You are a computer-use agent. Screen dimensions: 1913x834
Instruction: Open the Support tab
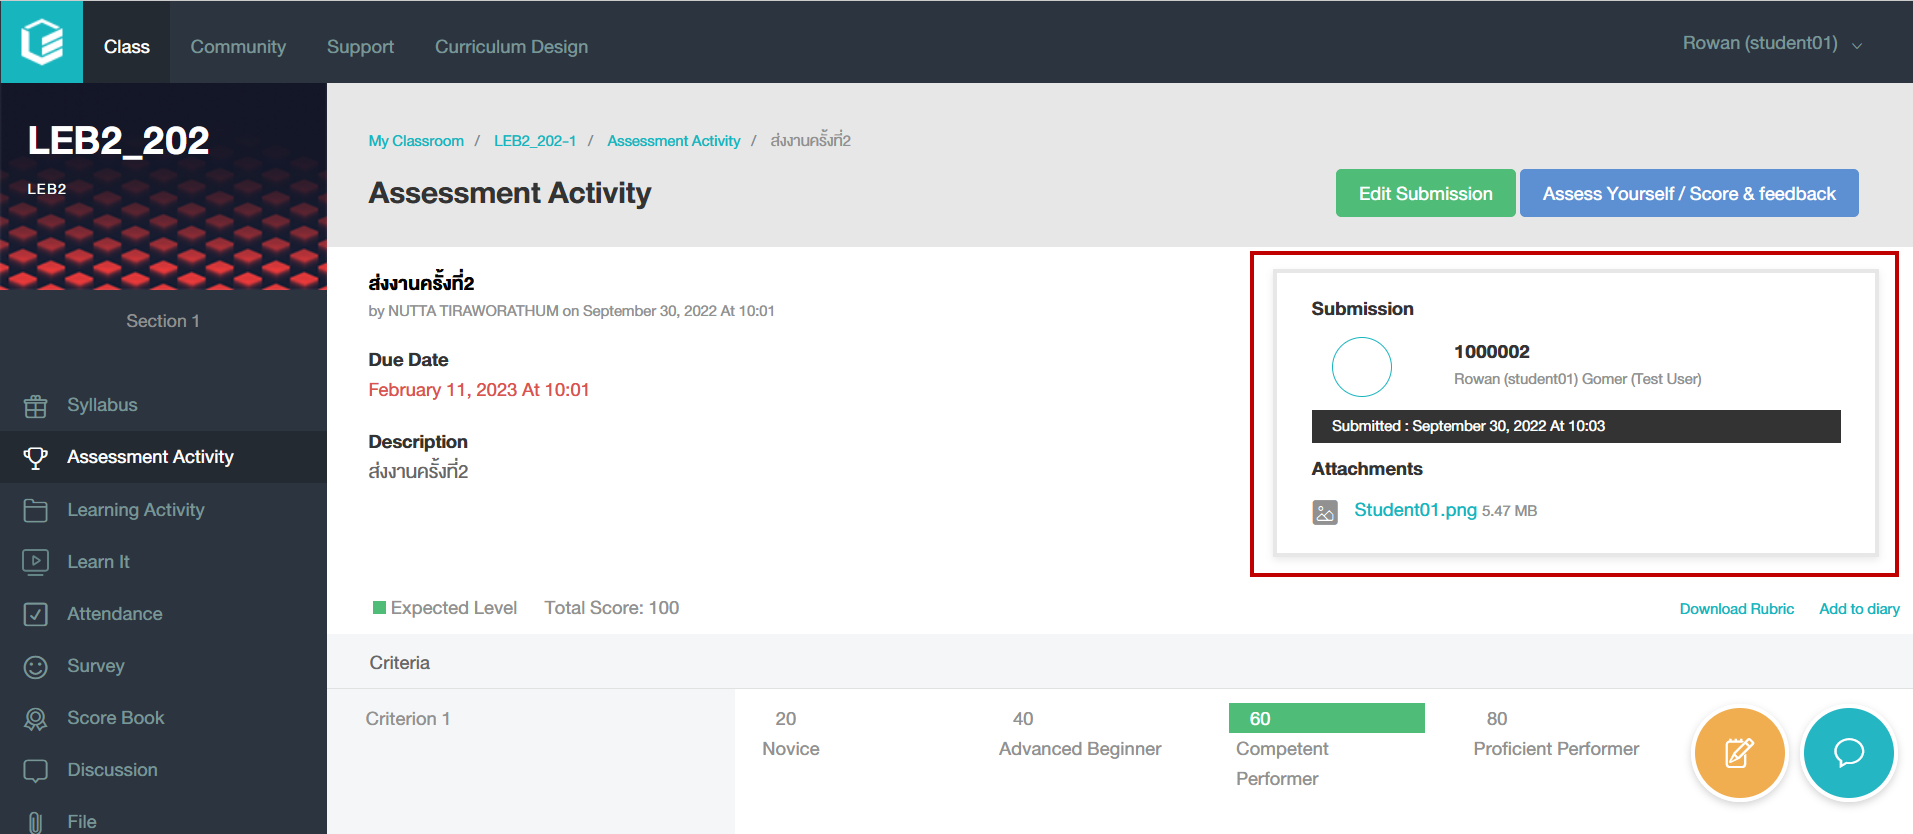click(360, 47)
